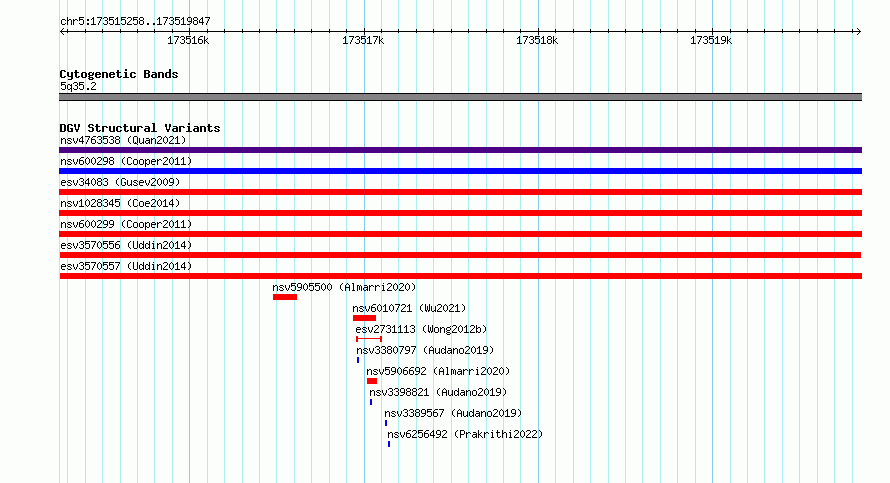The image size is (890, 483).
Task: Open nsv600299 (Cooper2011) label
Action: [126, 224]
